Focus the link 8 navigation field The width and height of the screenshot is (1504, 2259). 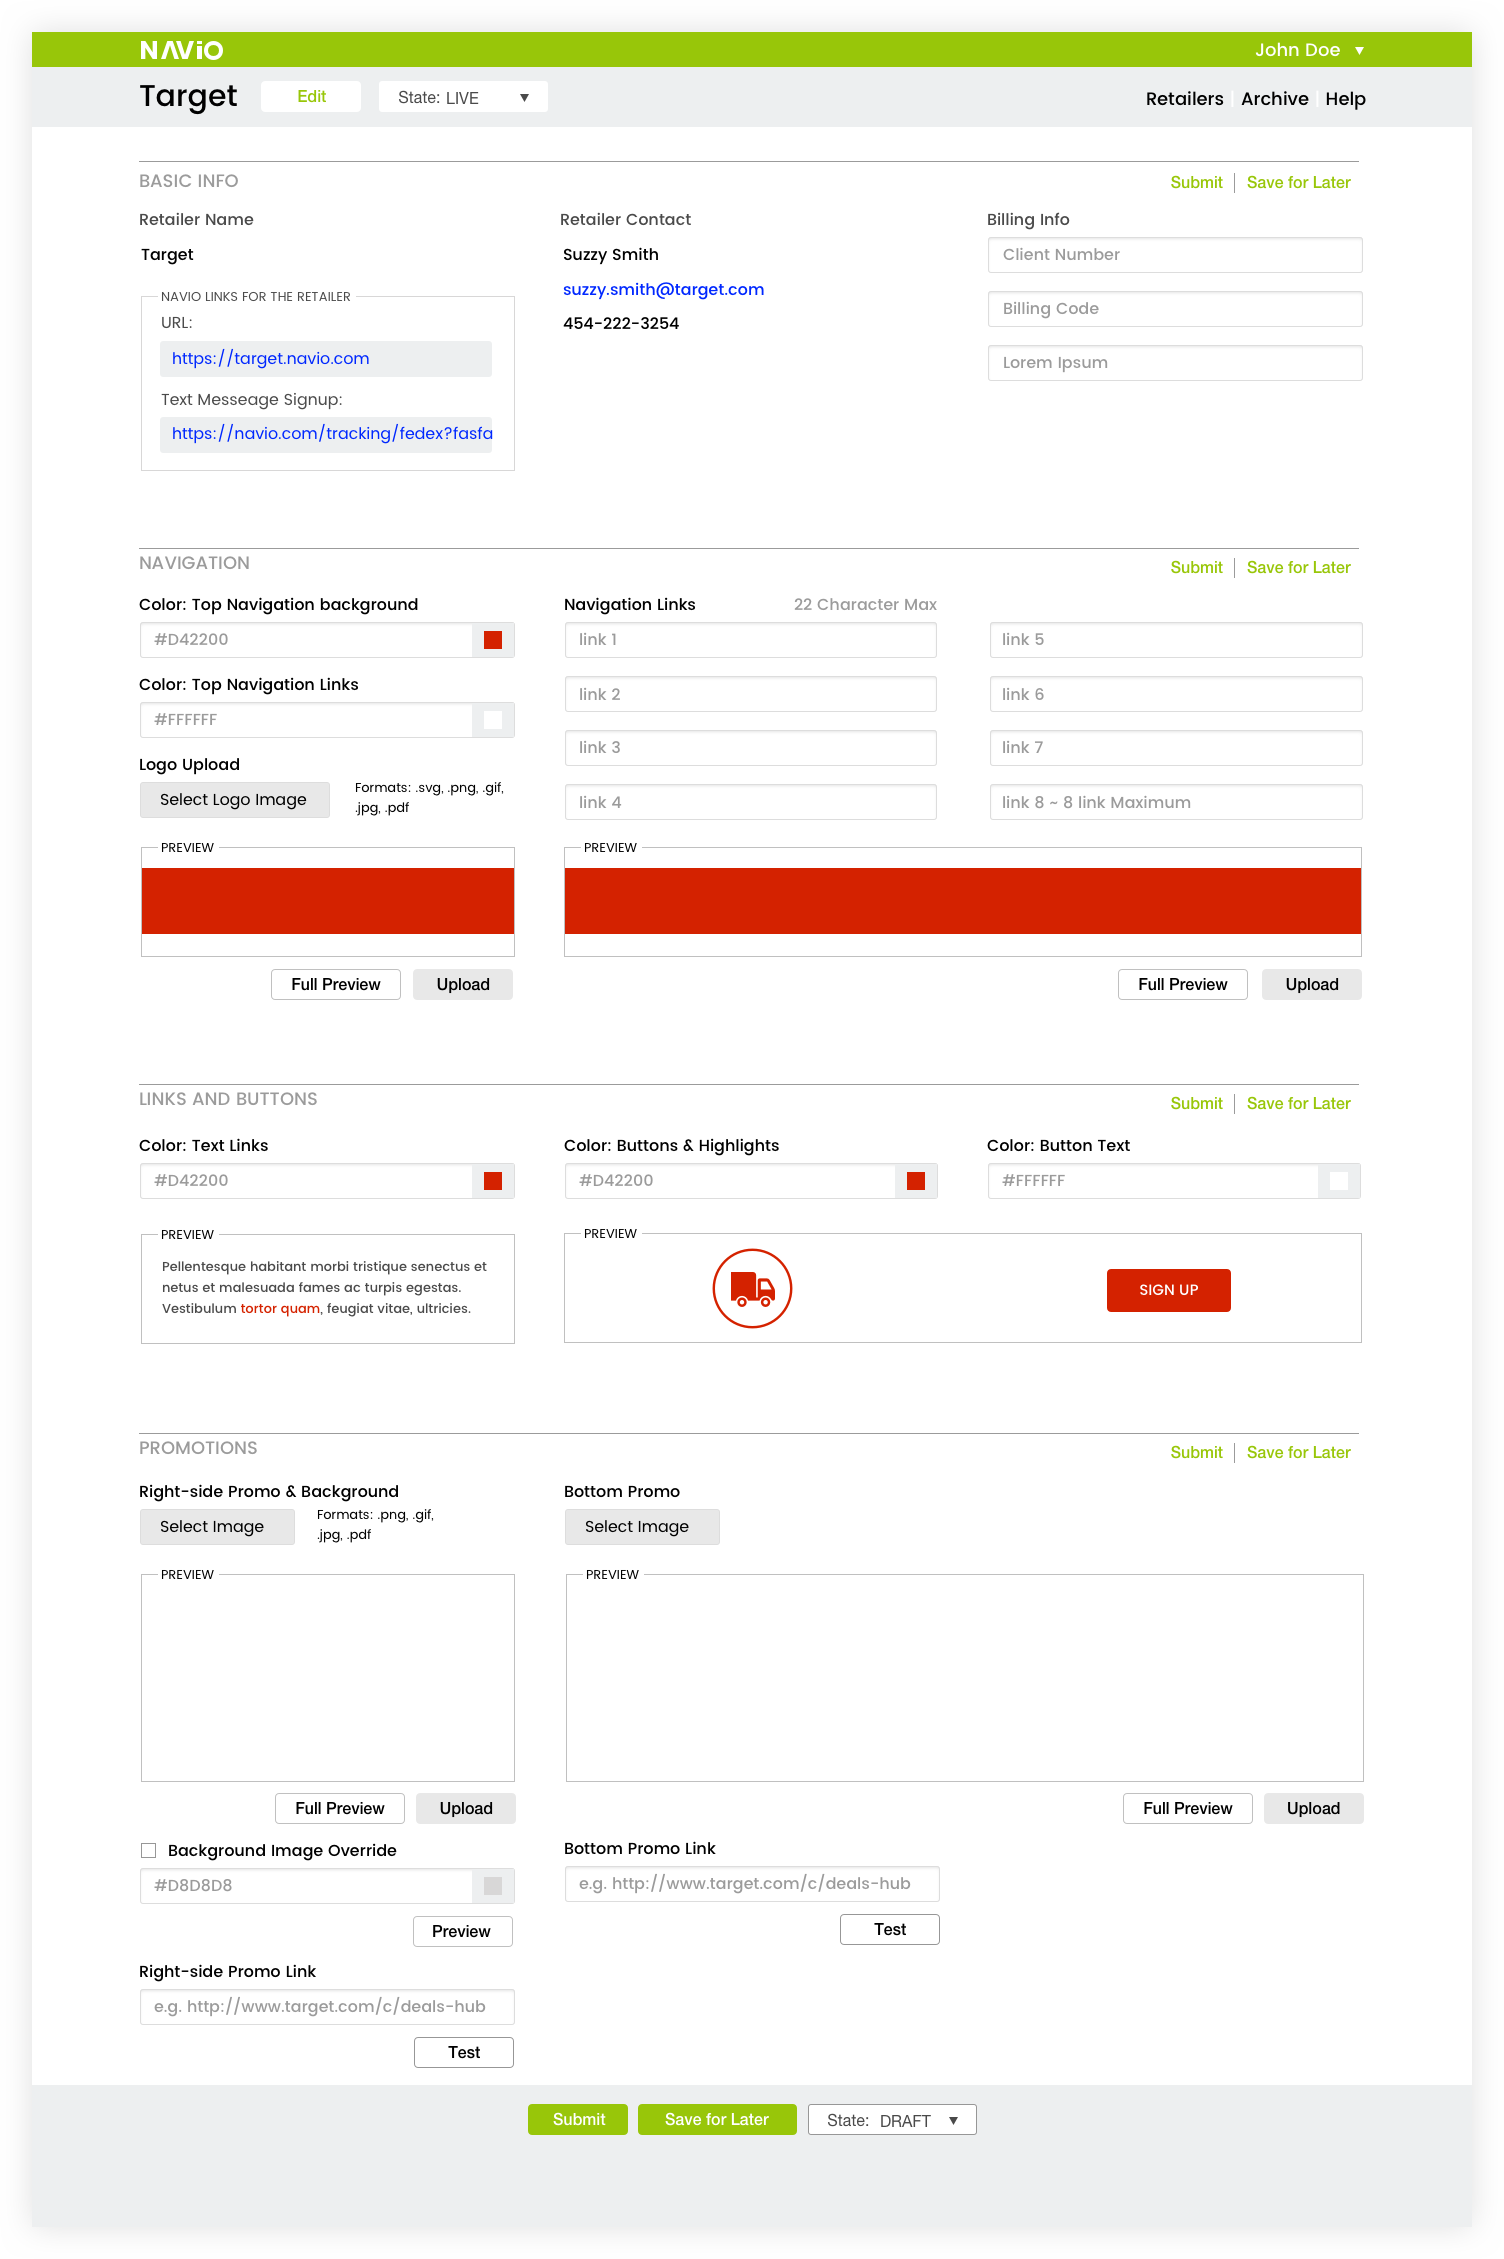(x=1176, y=802)
